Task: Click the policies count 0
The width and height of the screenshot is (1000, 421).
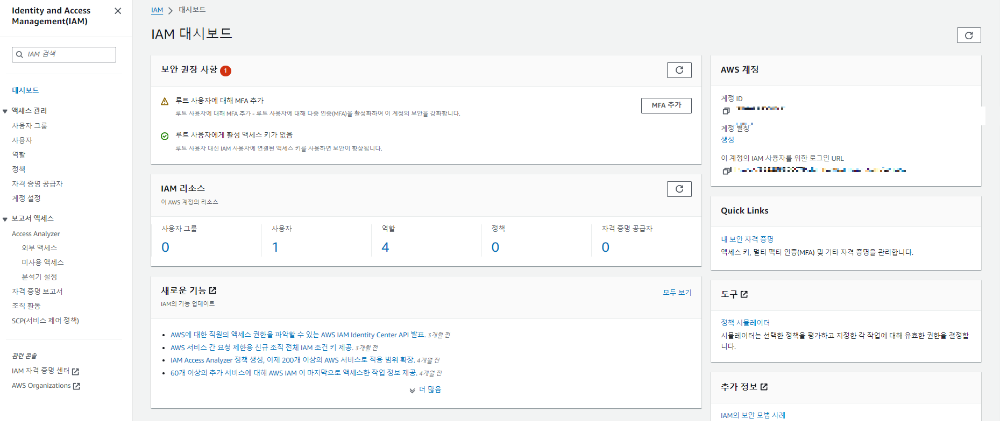Action: (495, 247)
